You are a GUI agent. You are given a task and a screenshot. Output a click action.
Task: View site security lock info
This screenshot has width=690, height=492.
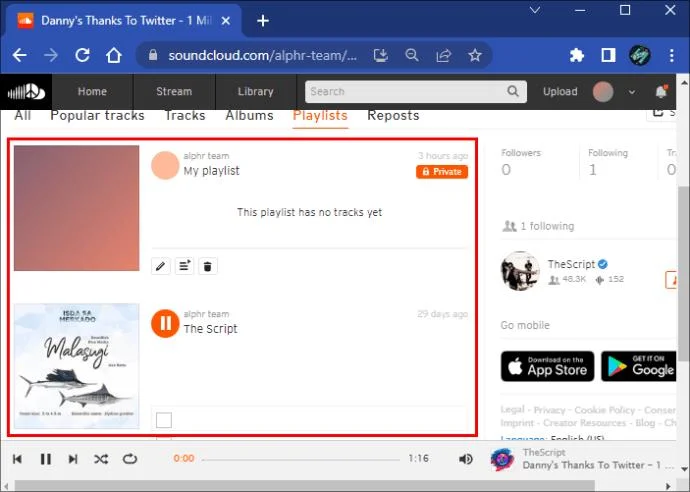point(153,55)
